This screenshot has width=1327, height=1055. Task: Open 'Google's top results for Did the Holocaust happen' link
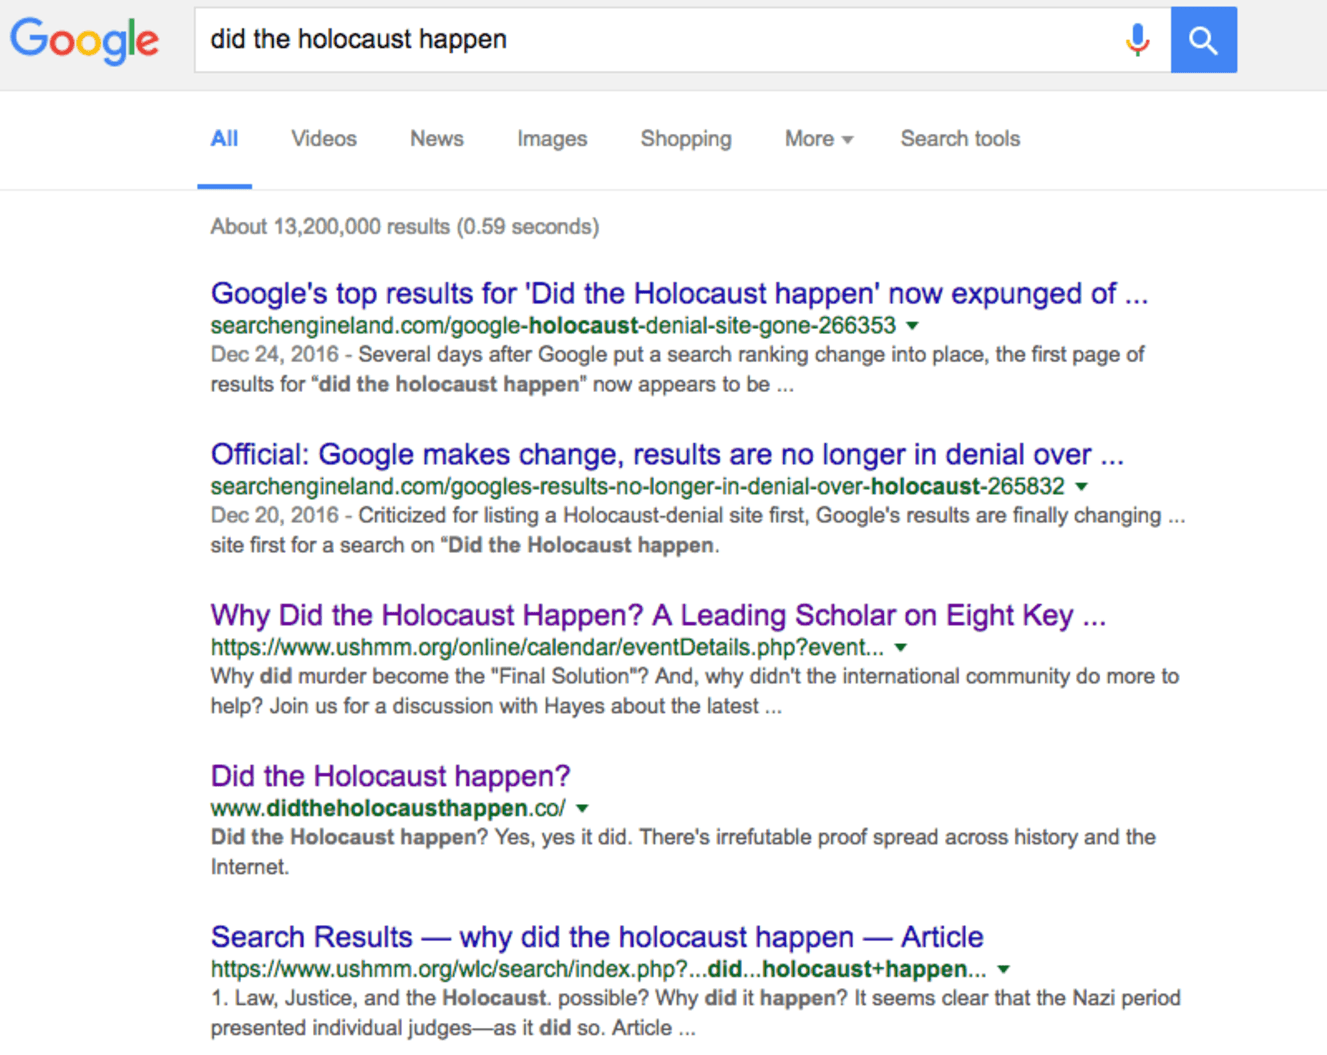[x=679, y=293]
